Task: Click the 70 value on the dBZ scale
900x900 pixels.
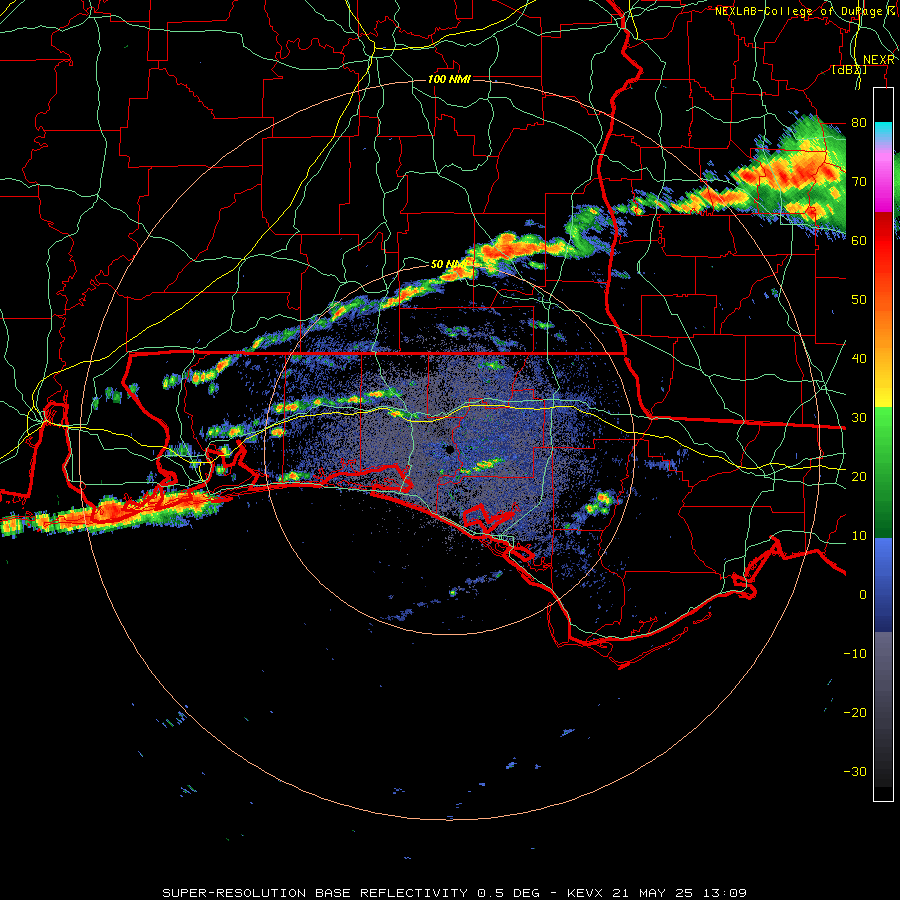Action: coord(859,181)
